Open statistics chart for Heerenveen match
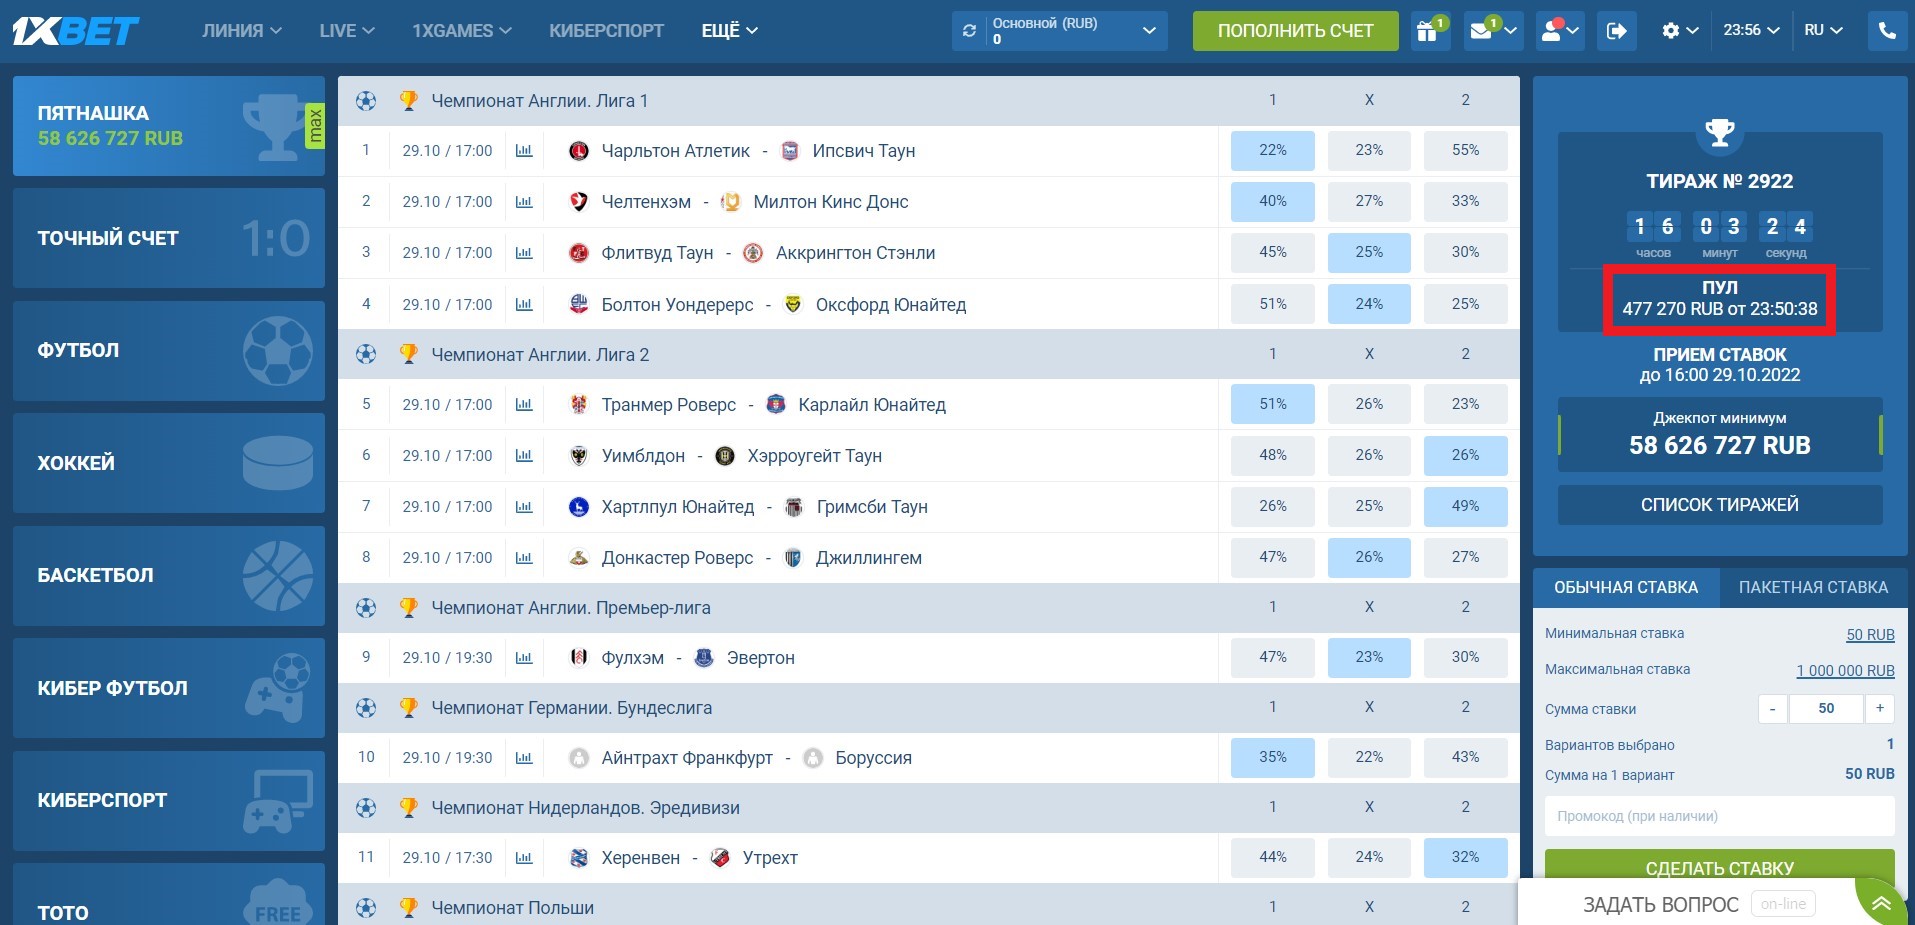Viewport: 1915px width, 925px height. pyautogui.click(x=524, y=858)
